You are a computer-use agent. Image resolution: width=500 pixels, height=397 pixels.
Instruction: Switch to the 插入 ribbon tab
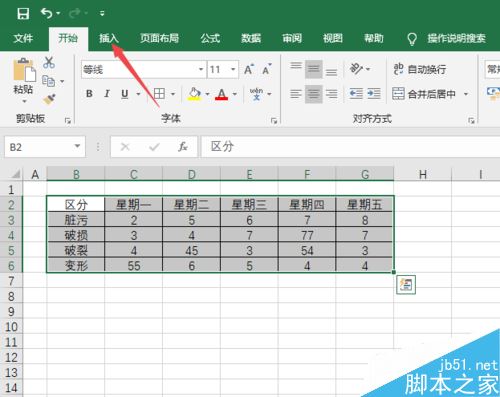coord(109,38)
